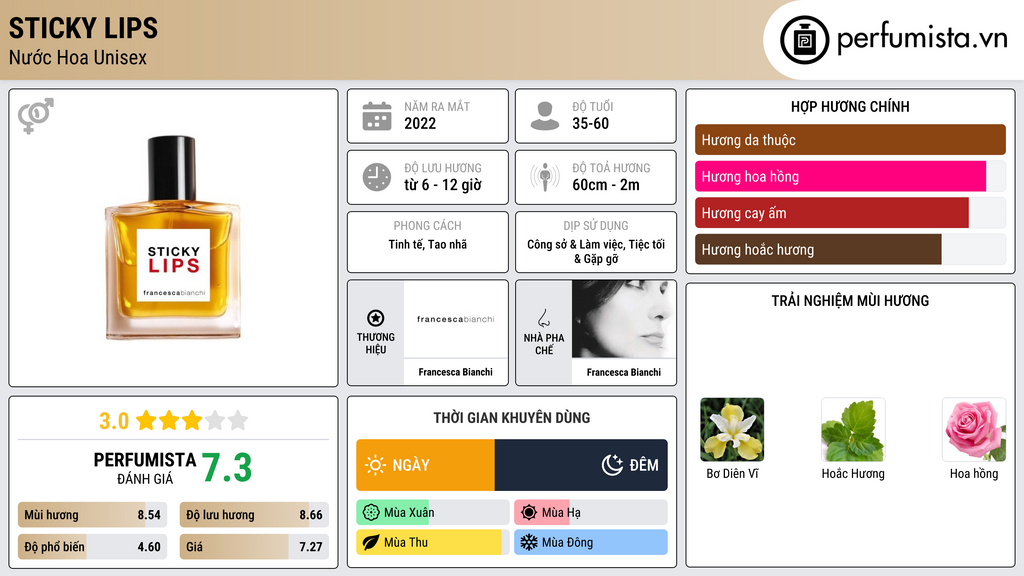
Task: Click the TRẢI NGHIỆM MÙI HƯƠNG heading
Action: pyautogui.click(x=850, y=301)
